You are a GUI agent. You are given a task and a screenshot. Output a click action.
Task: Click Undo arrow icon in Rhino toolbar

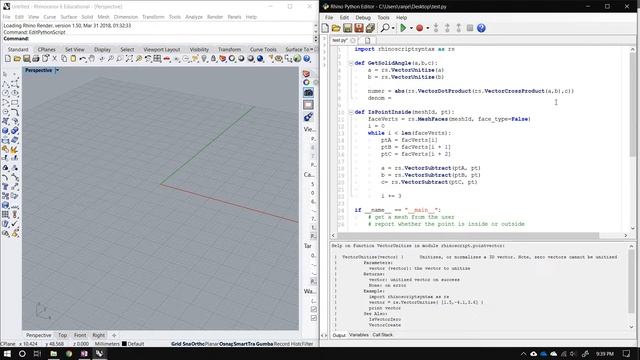[83, 59]
